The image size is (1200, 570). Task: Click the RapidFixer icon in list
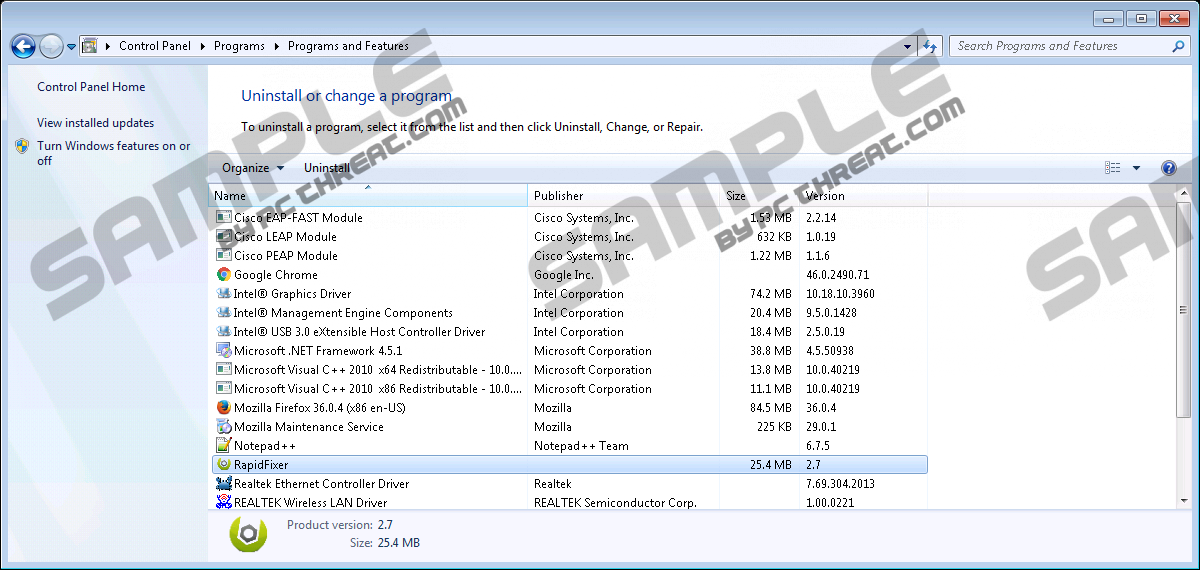224,465
